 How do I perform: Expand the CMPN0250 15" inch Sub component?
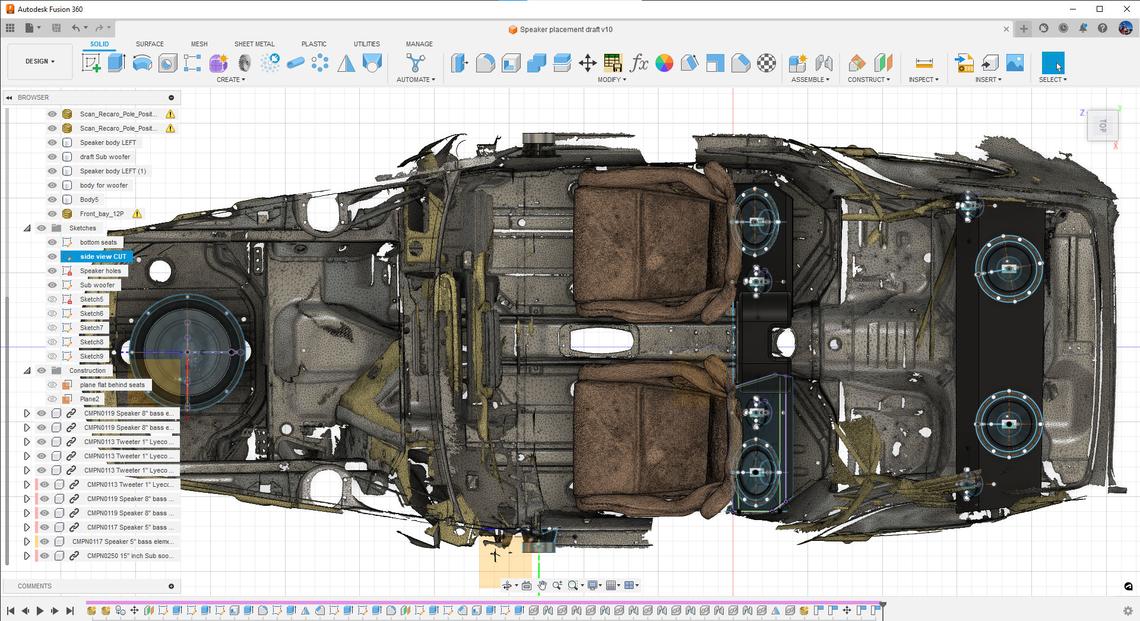coord(27,556)
